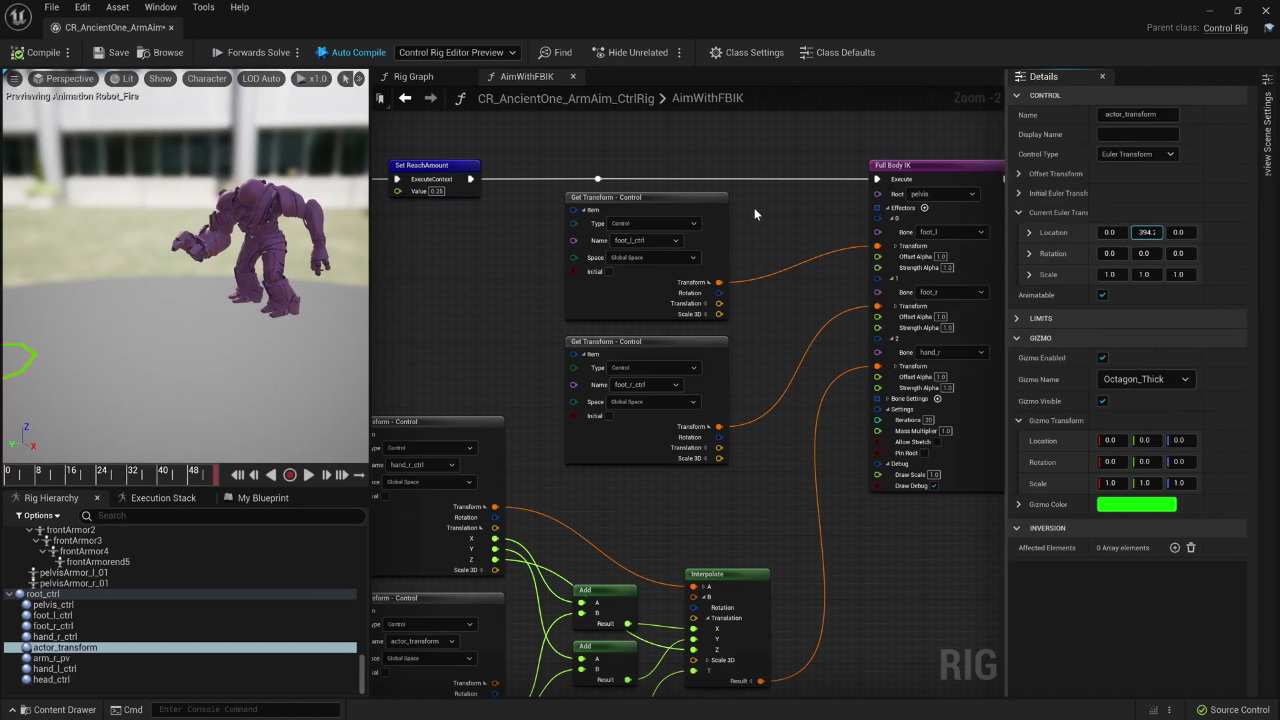Uncheck the Gizmo Visible checkbox
The image size is (1280, 720).
click(1102, 401)
